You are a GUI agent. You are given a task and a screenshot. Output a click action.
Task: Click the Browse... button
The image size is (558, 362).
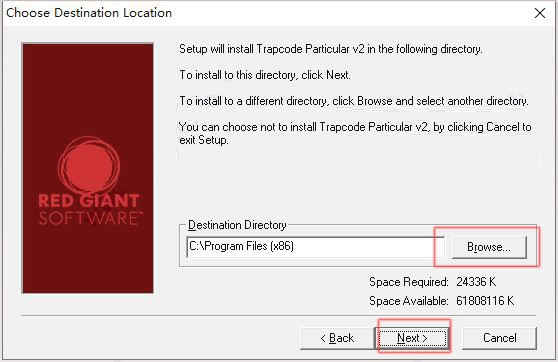[x=489, y=247]
